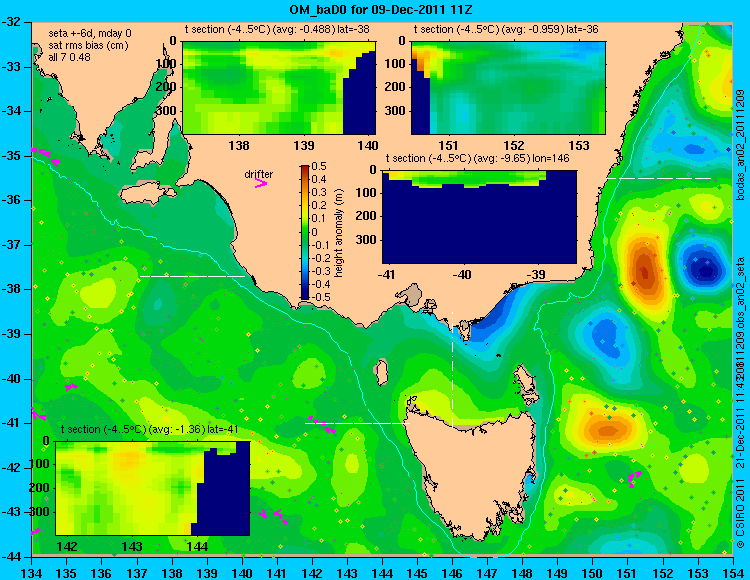This screenshot has height=580, width=750.
Task: Click the 'sat rms bias (cm)' label
Action: coord(88,46)
